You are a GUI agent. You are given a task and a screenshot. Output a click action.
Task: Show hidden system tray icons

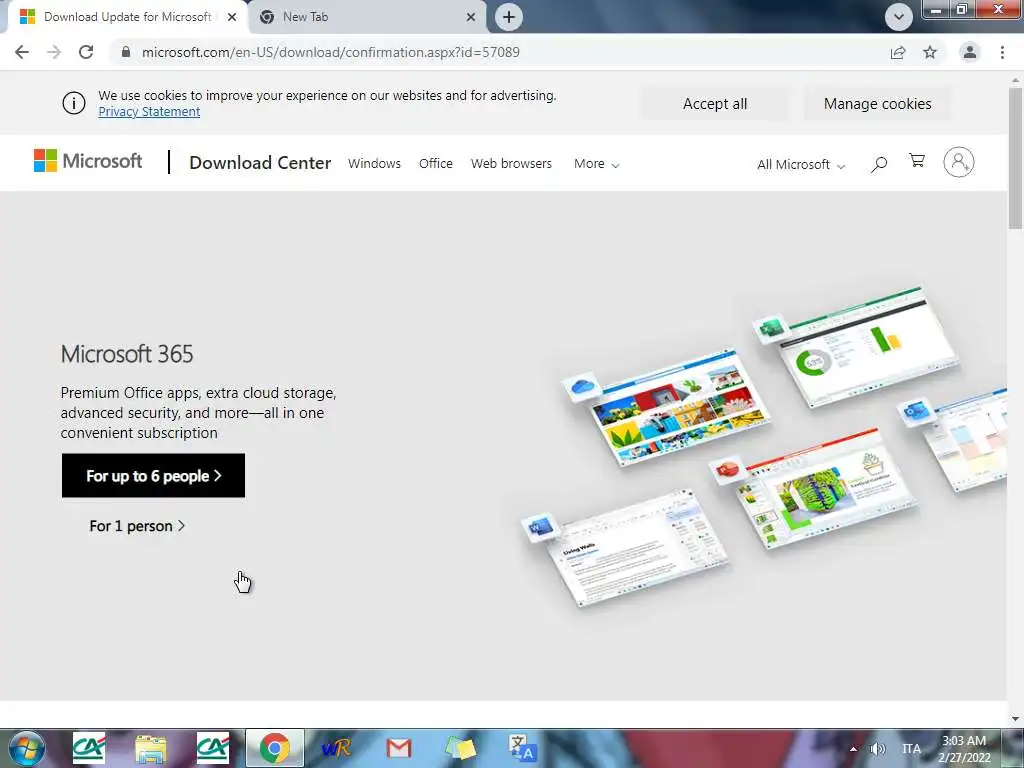(853, 749)
